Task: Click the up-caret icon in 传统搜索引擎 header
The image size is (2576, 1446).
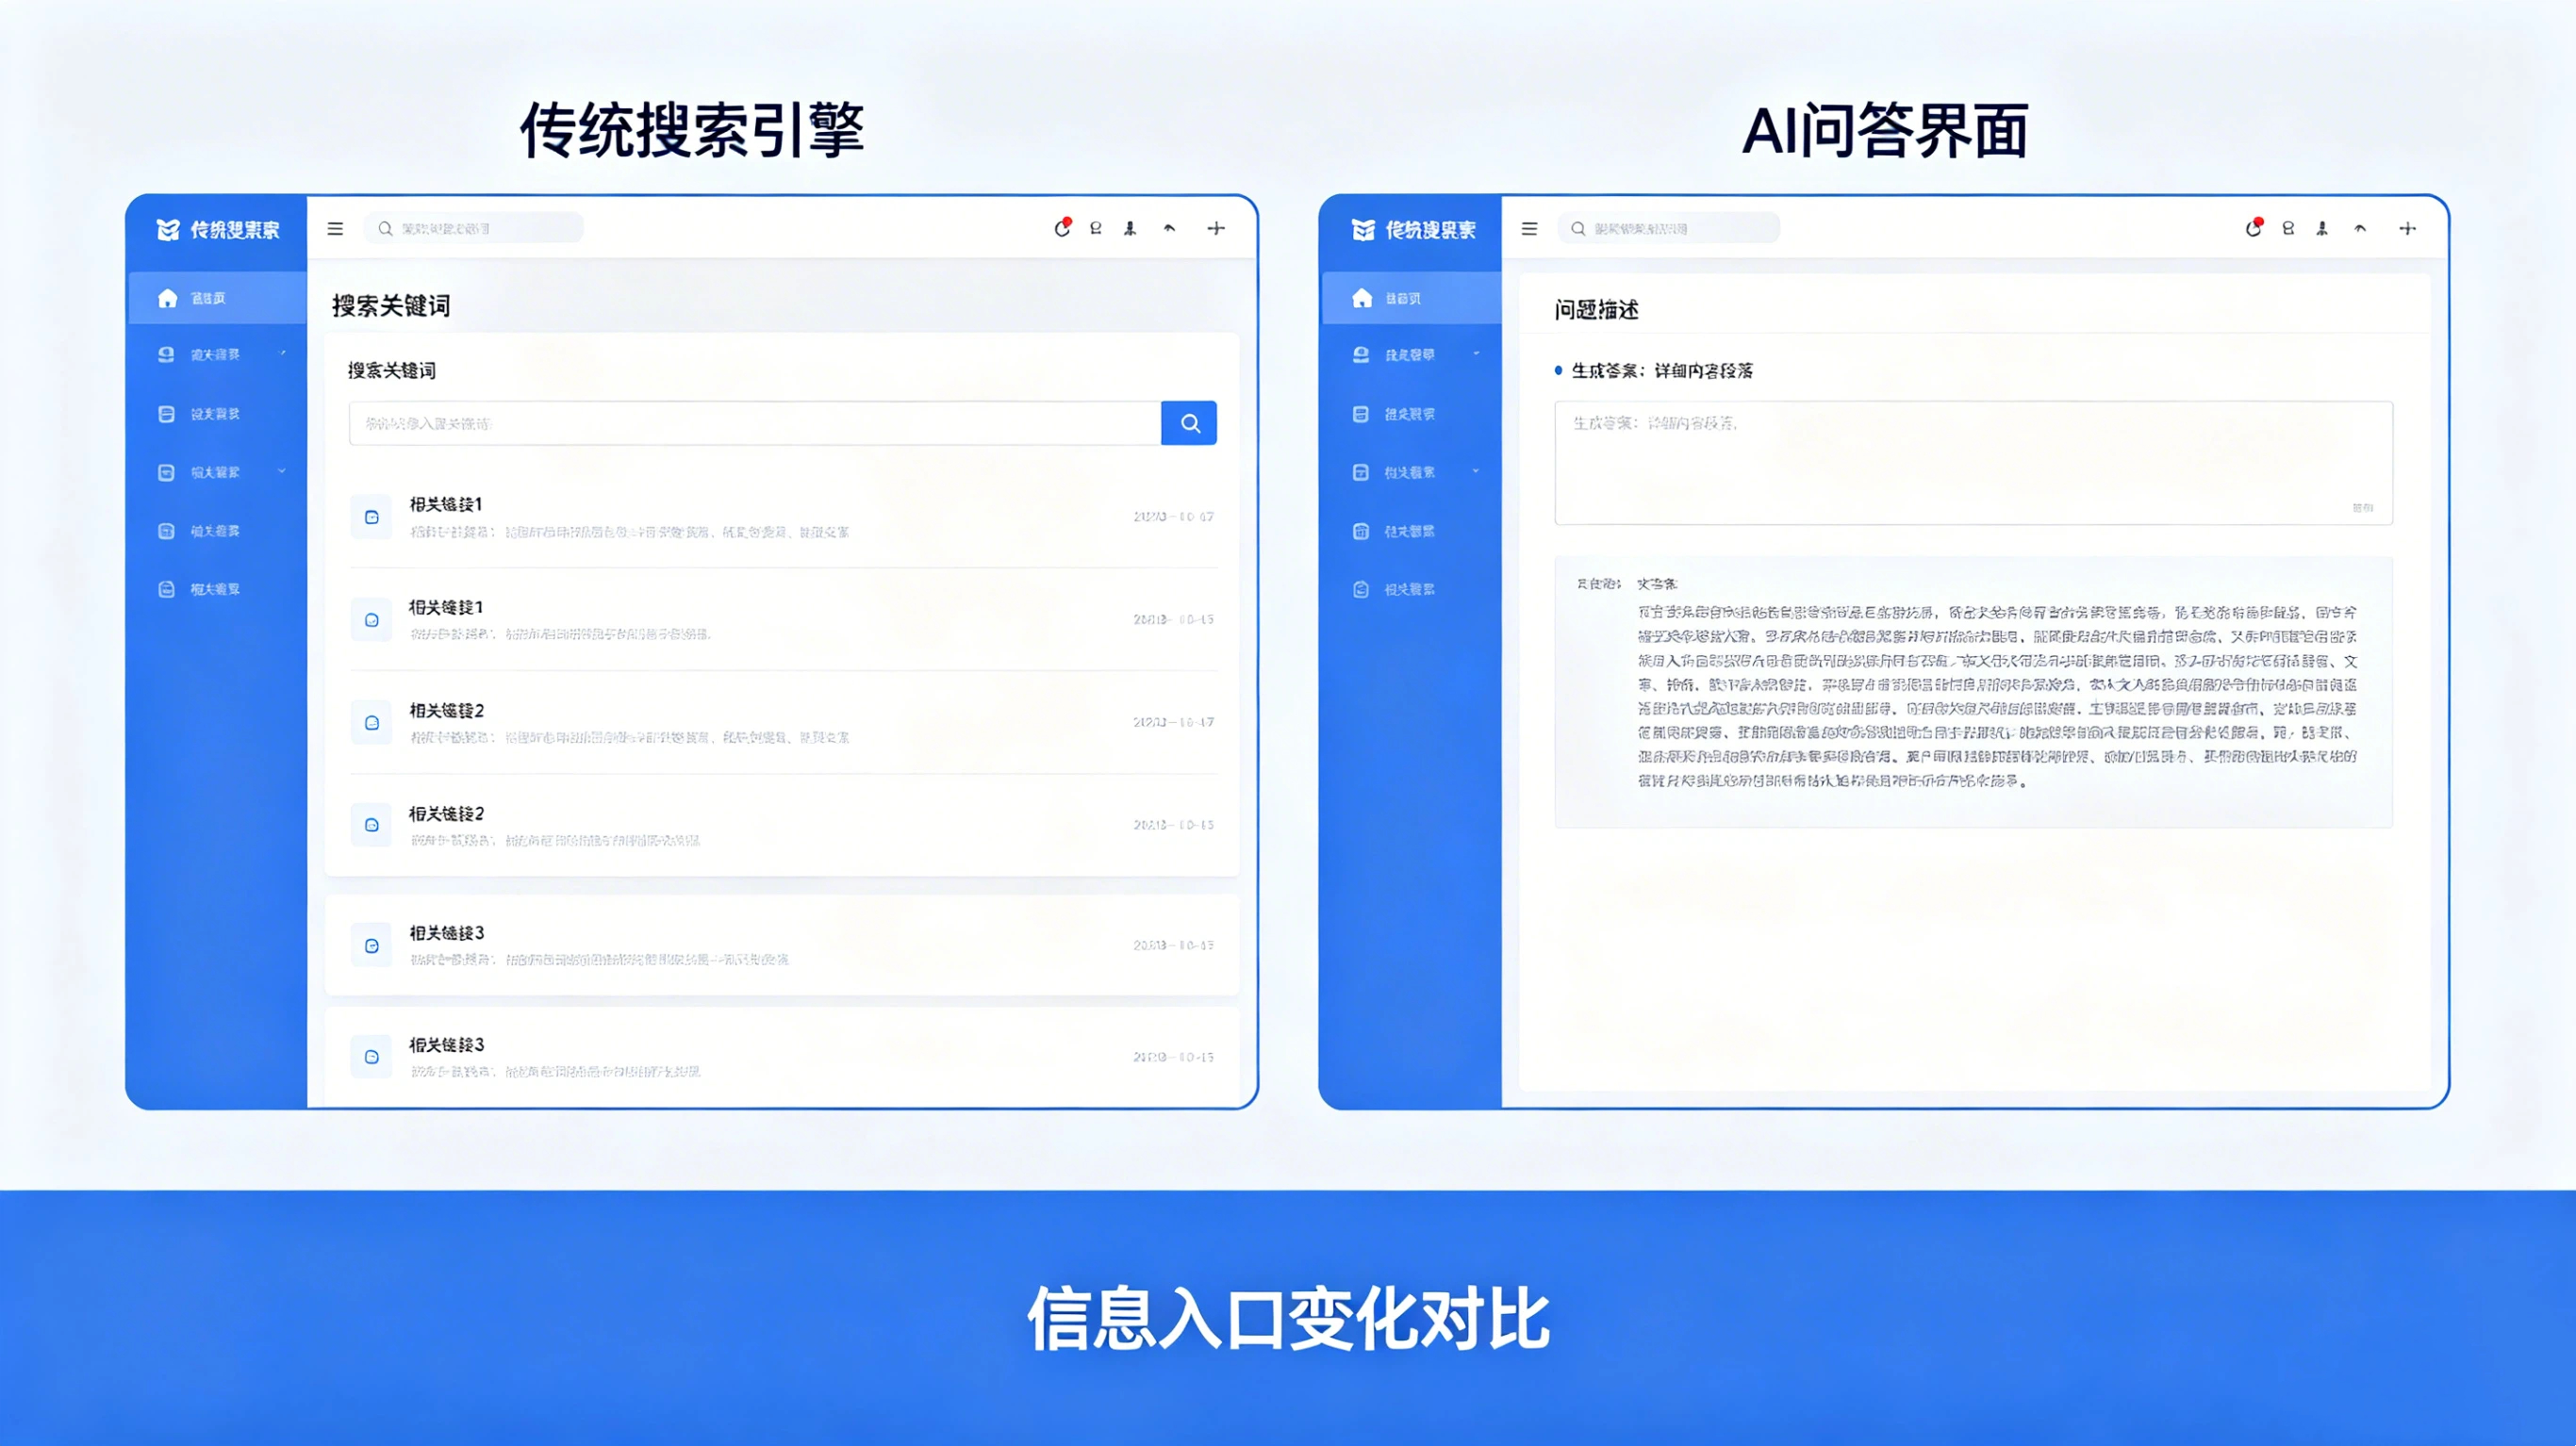Action: (1169, 229)
